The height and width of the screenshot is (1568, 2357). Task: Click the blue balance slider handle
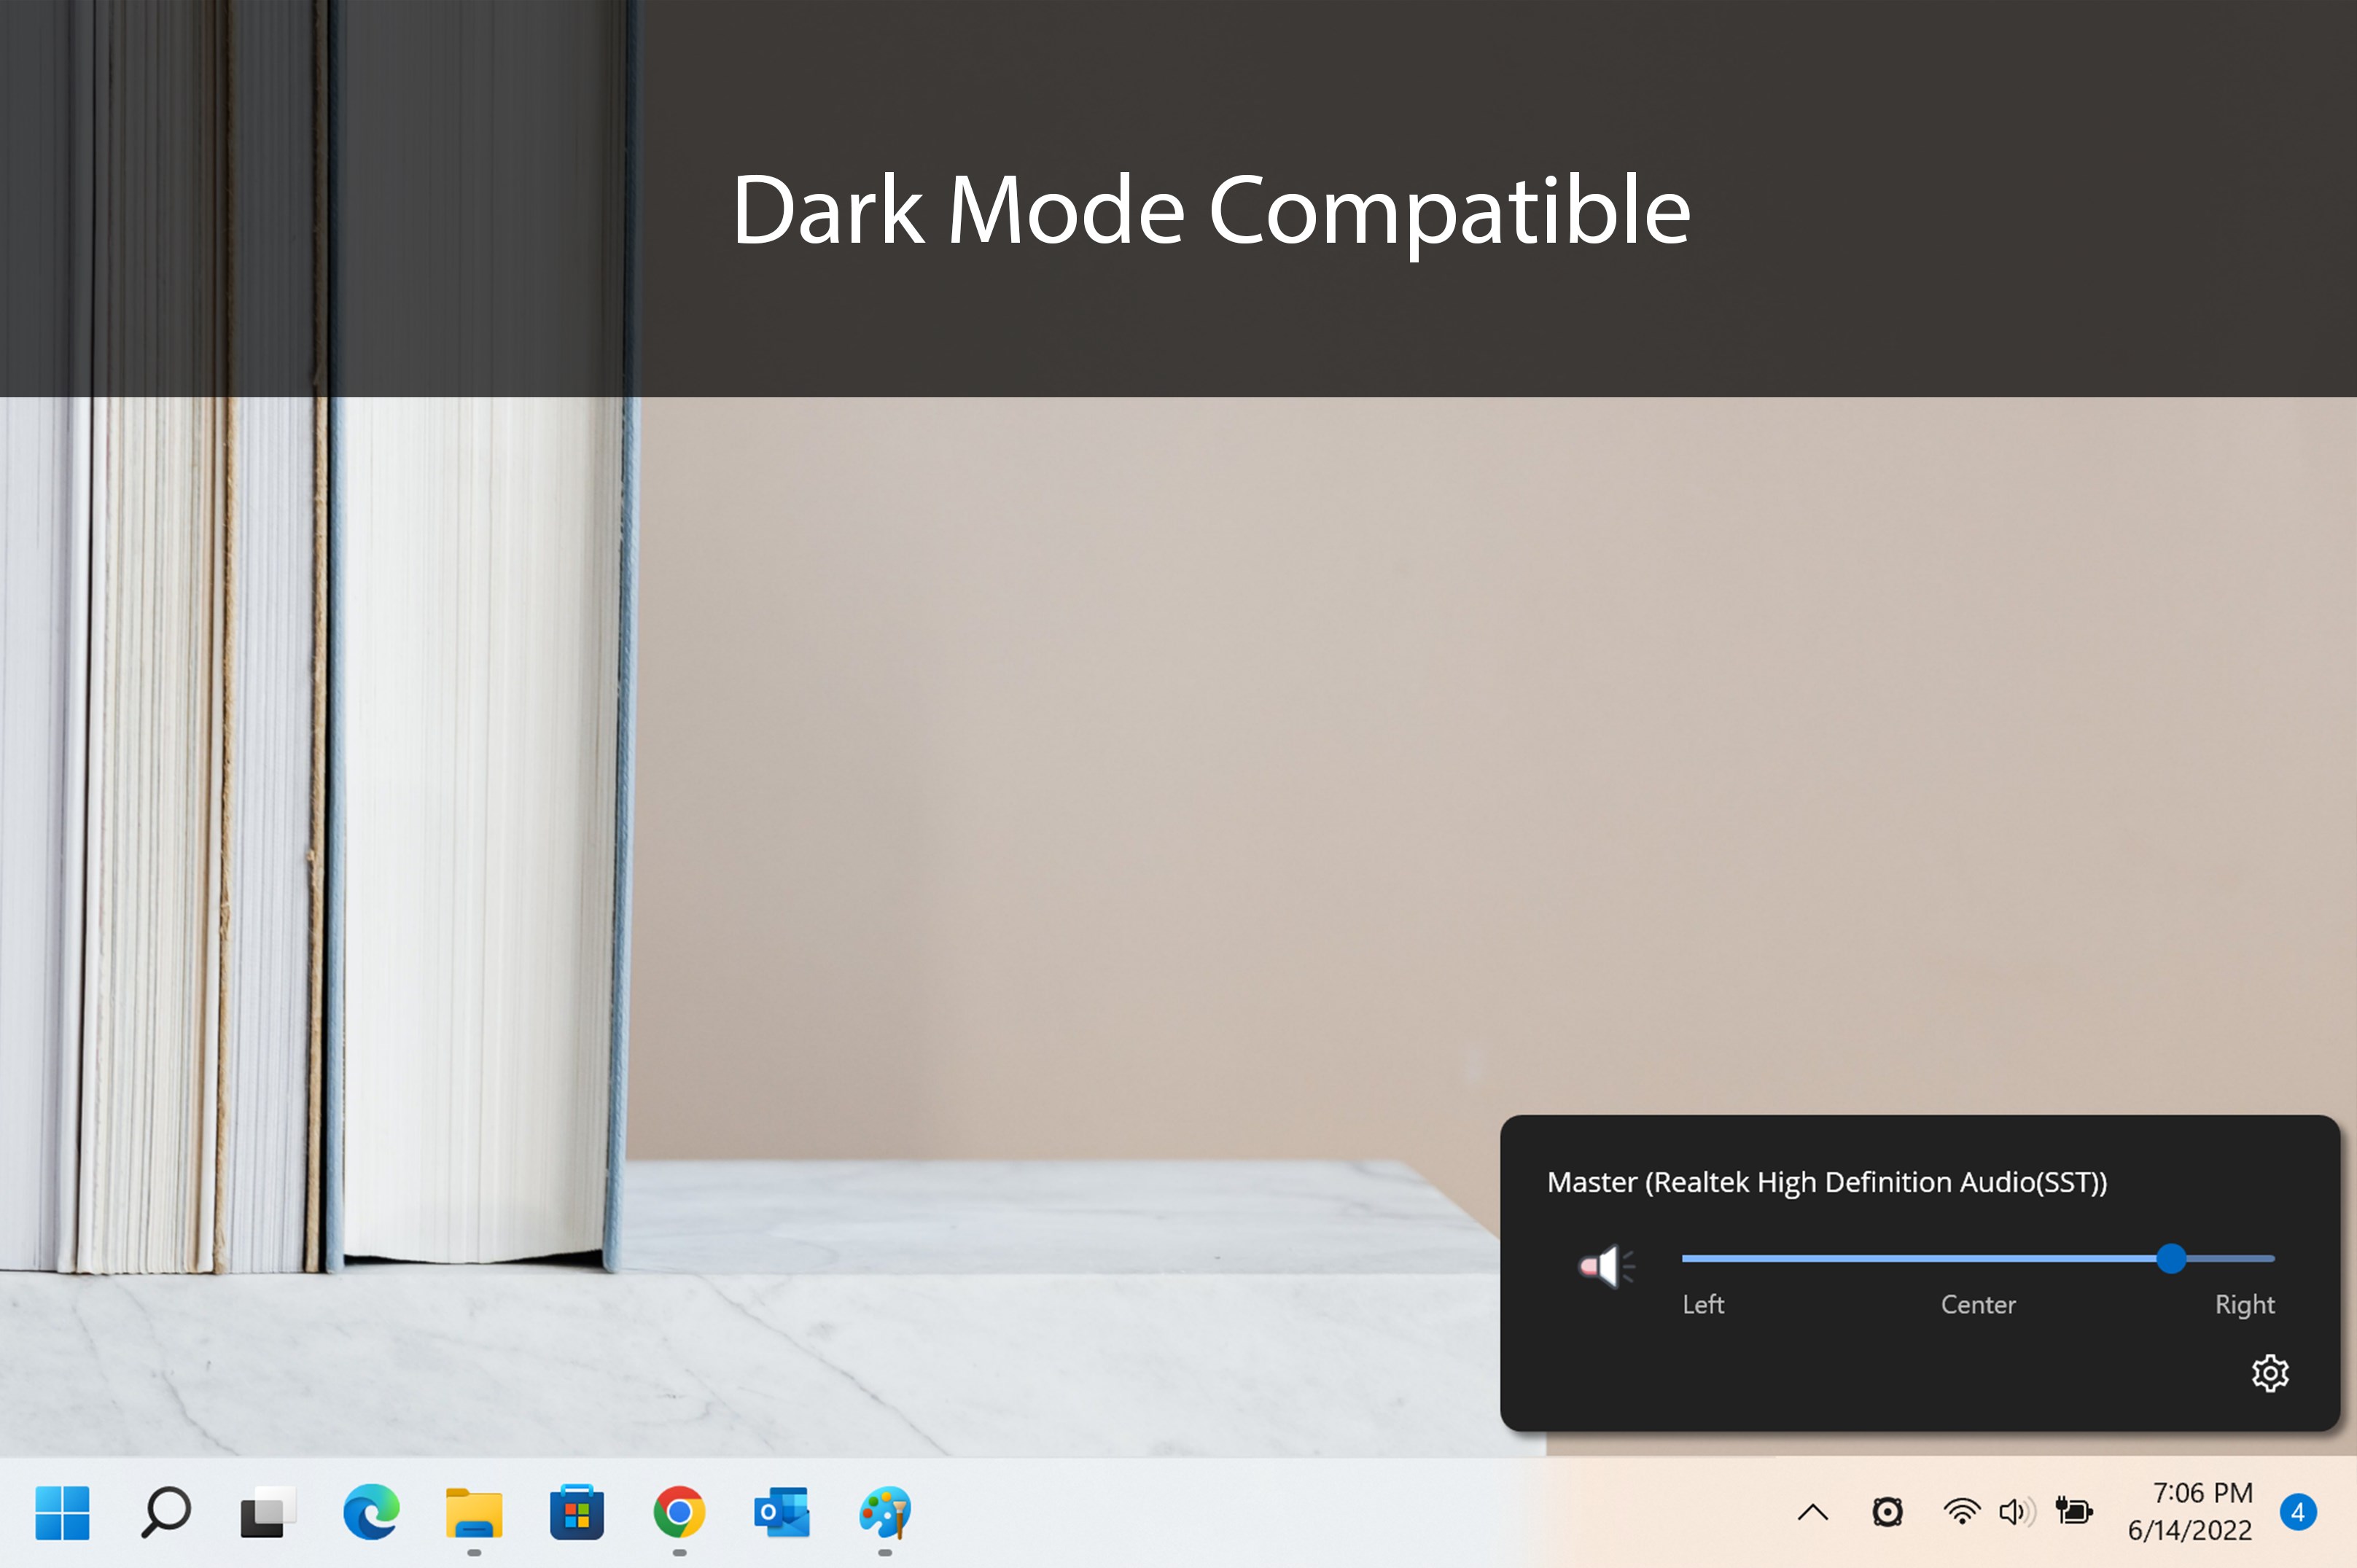pos(2170,1258)
